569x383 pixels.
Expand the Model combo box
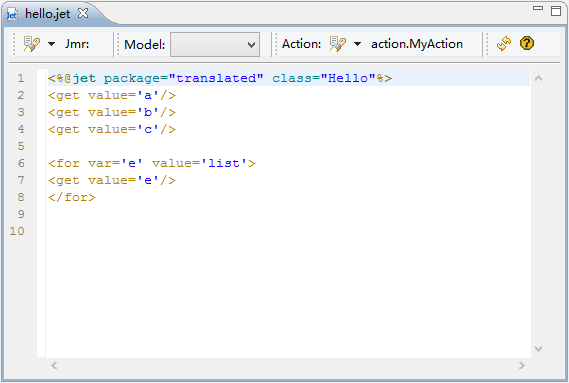(215, 45)
